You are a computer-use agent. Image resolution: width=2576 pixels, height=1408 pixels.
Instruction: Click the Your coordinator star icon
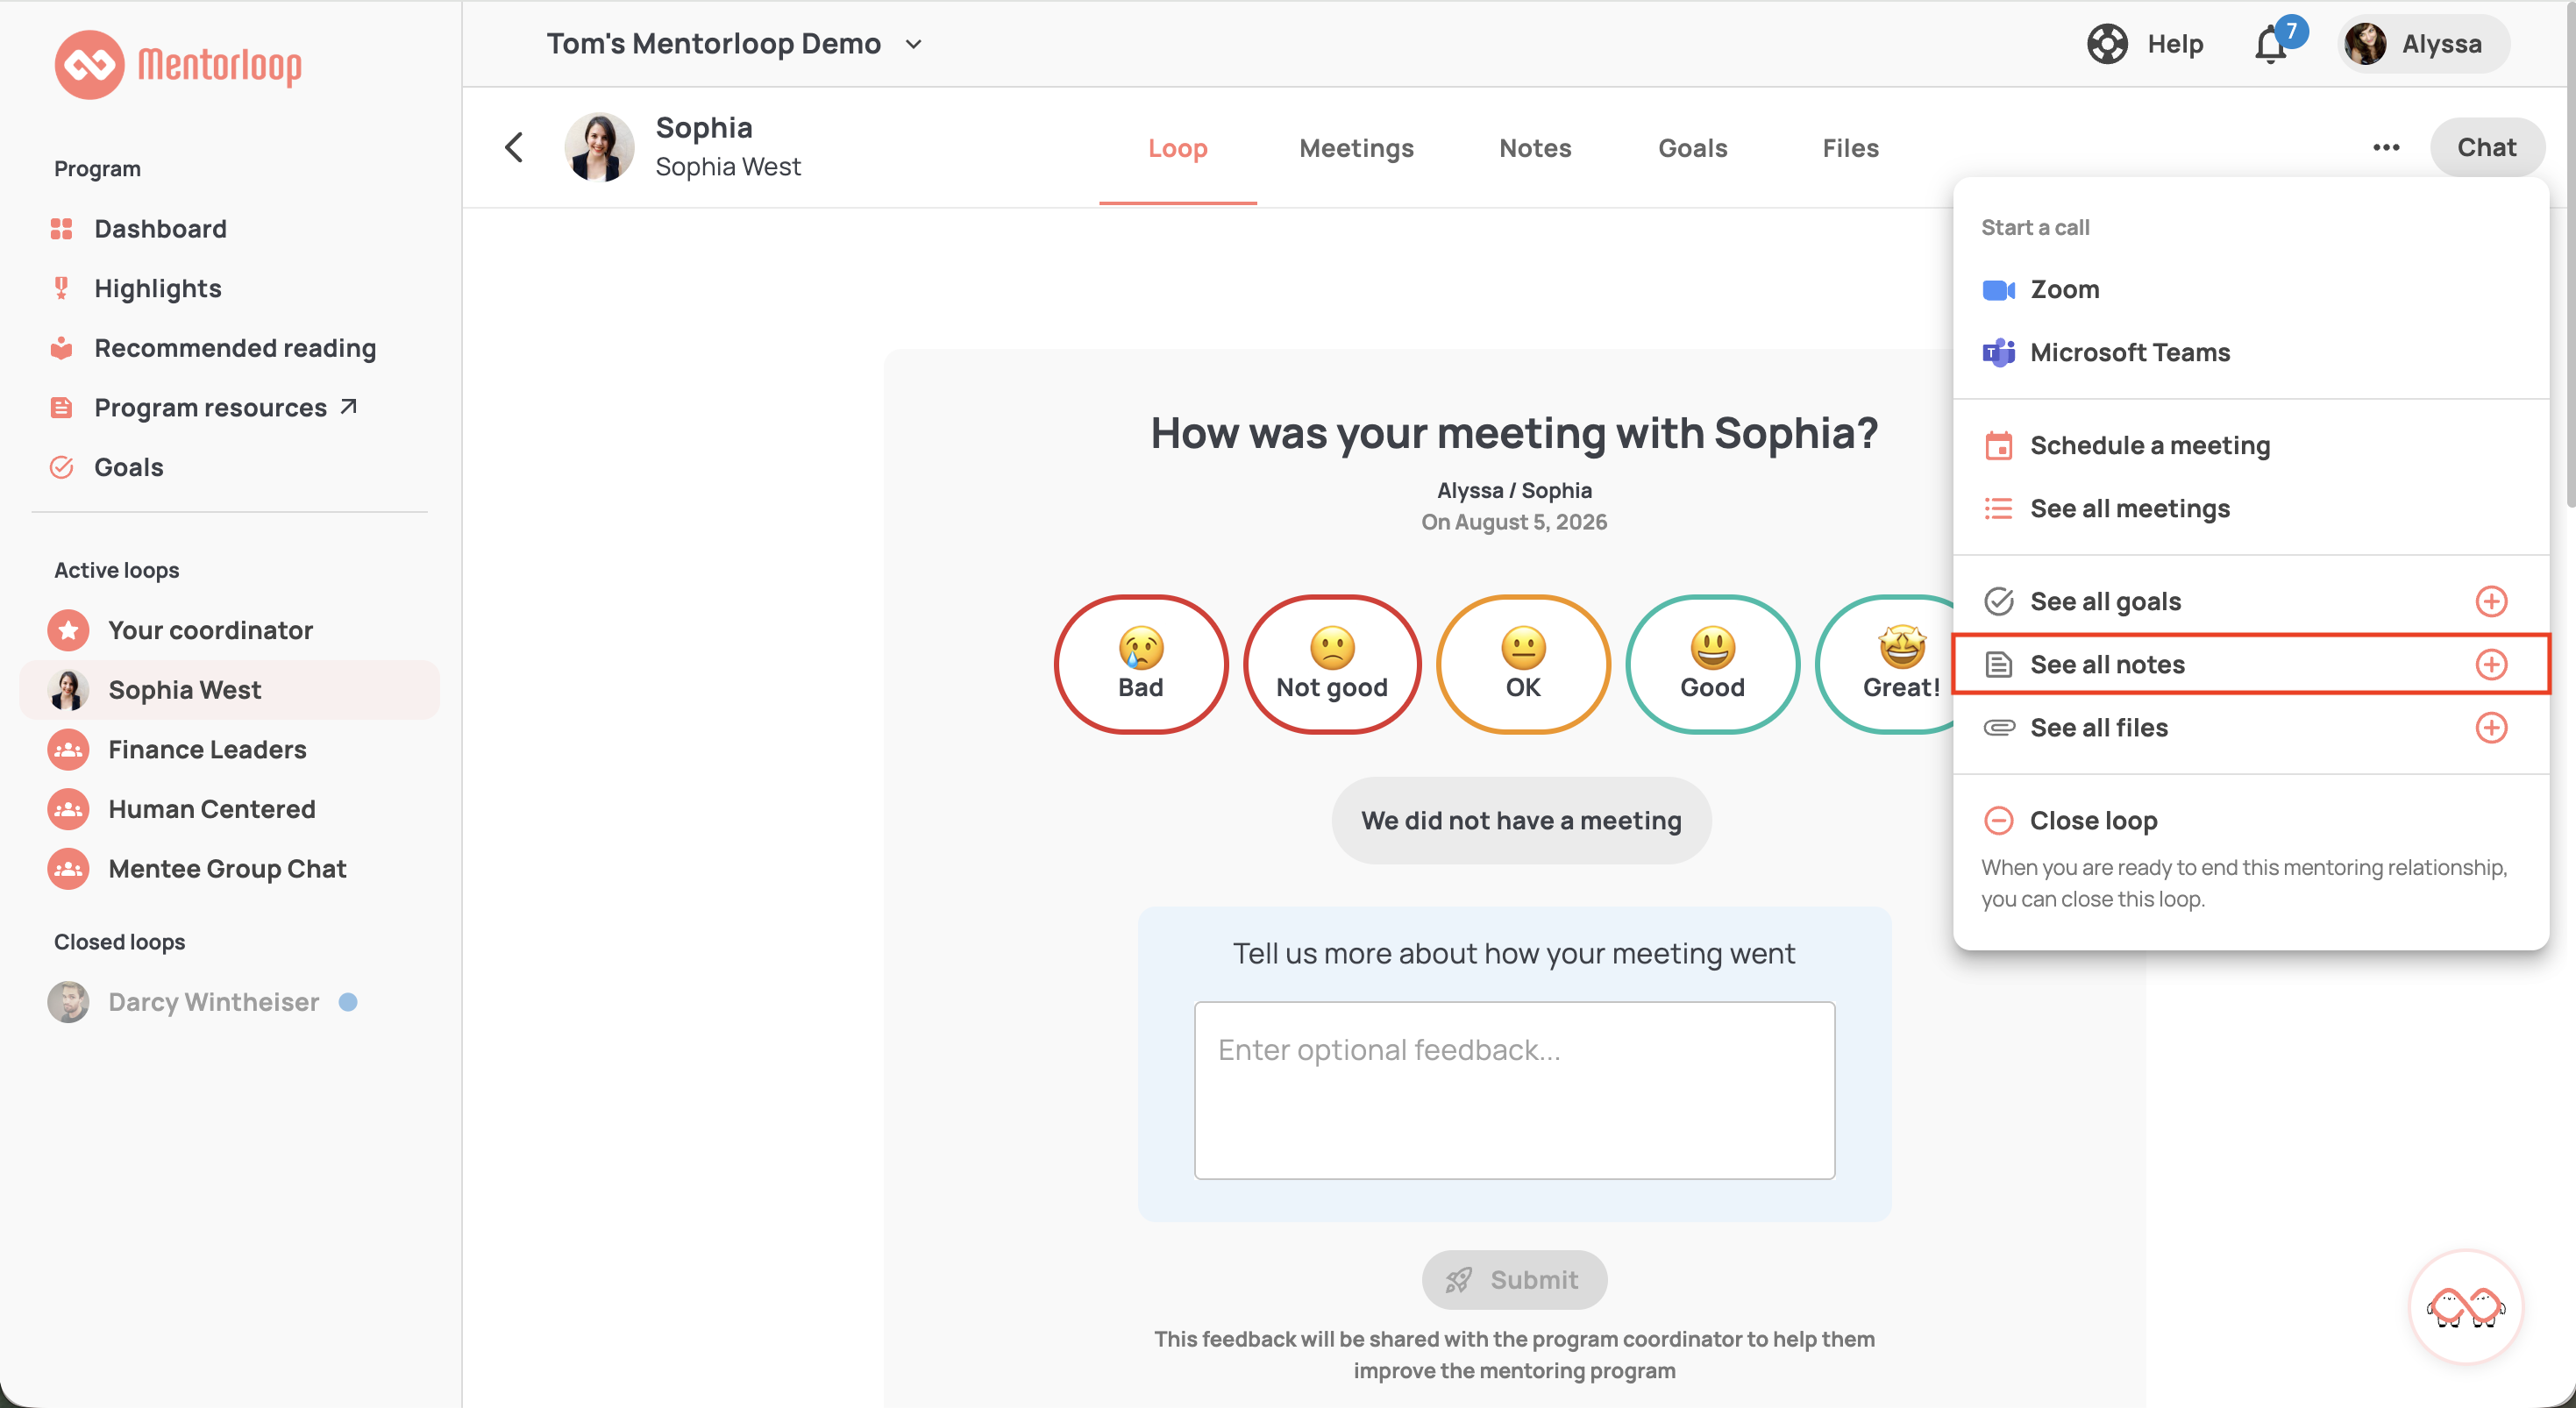[x=68, y=630]
